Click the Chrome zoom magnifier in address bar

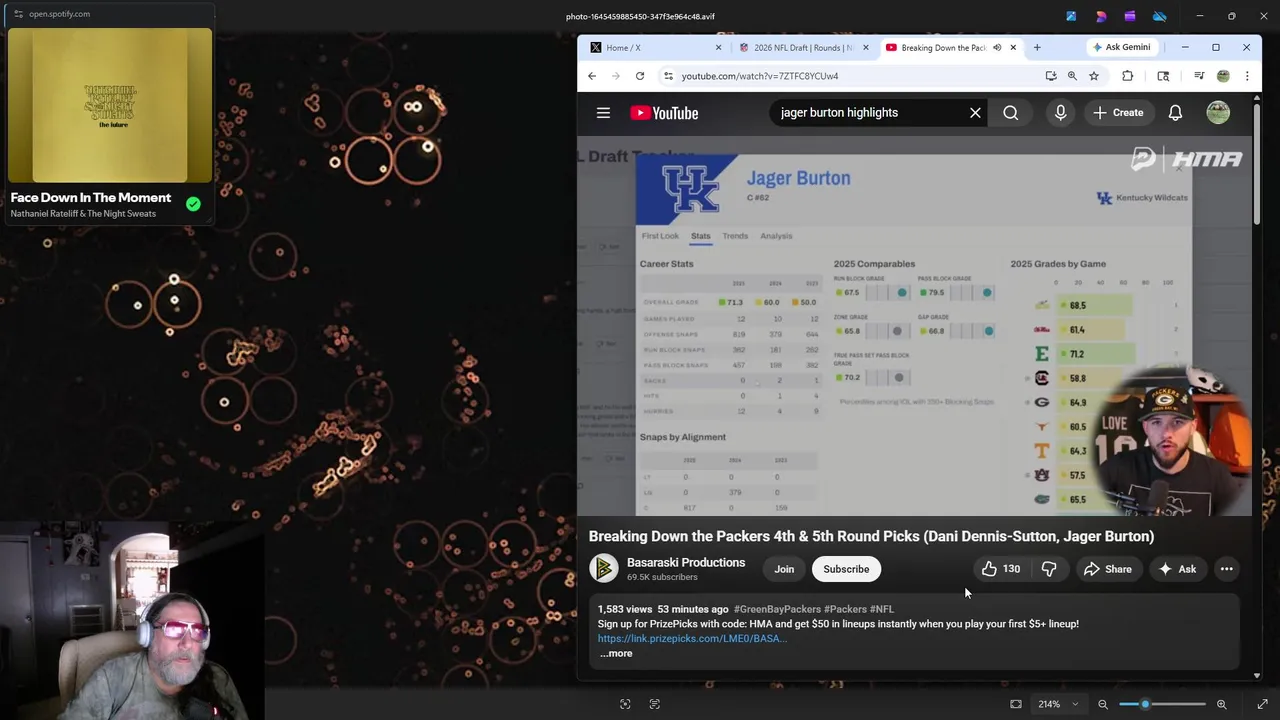coord(1072,76)
